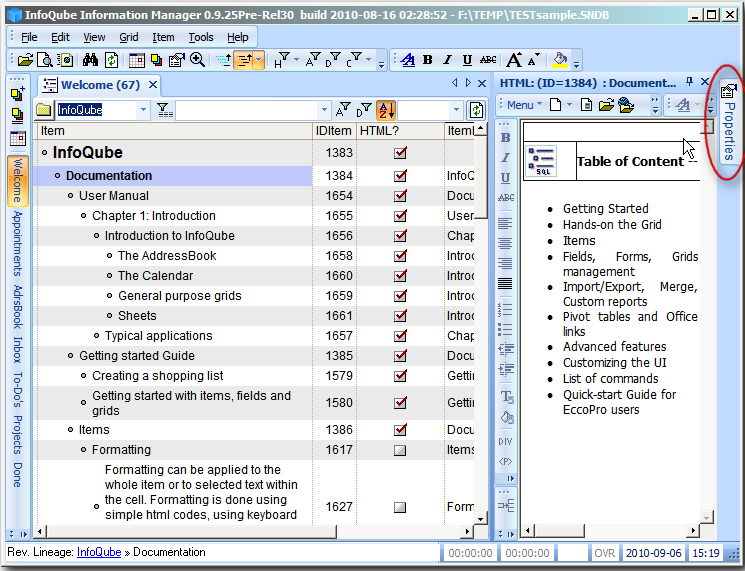Click the small A decrease font size icon
Image resolution: width=745 pixels, height=571 pixels.
(534, 60)
